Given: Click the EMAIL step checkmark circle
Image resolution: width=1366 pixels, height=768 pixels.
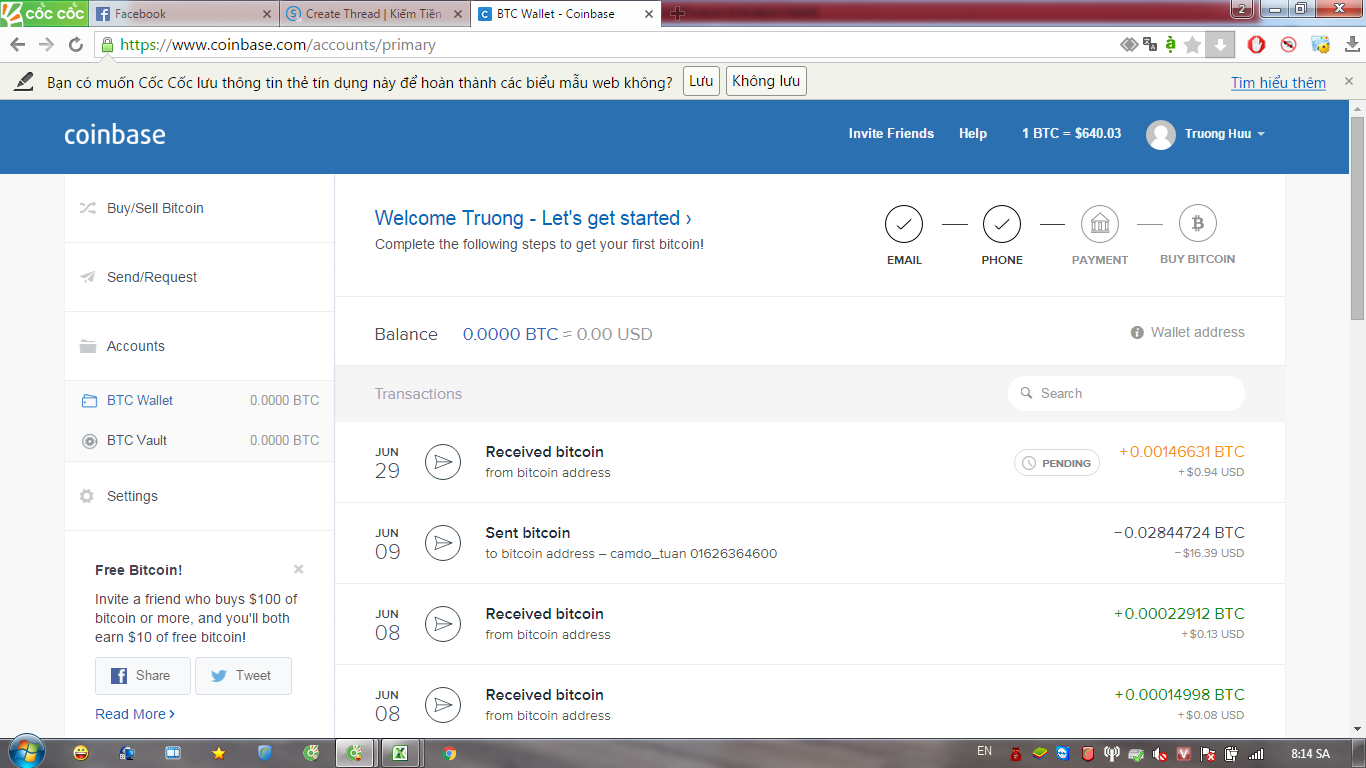Looking at the screenshot, I should [904, 224].
